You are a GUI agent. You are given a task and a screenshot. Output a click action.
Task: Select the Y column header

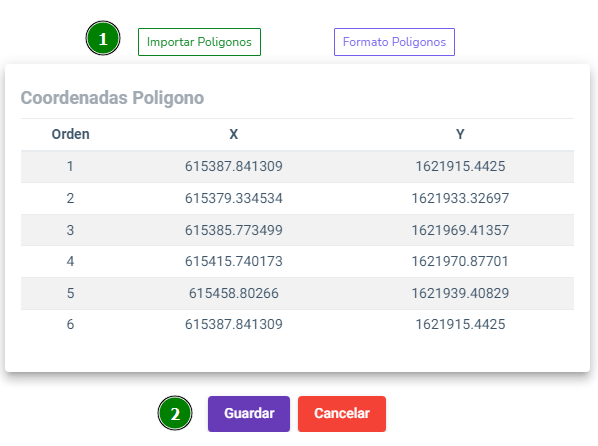point(460,134)
